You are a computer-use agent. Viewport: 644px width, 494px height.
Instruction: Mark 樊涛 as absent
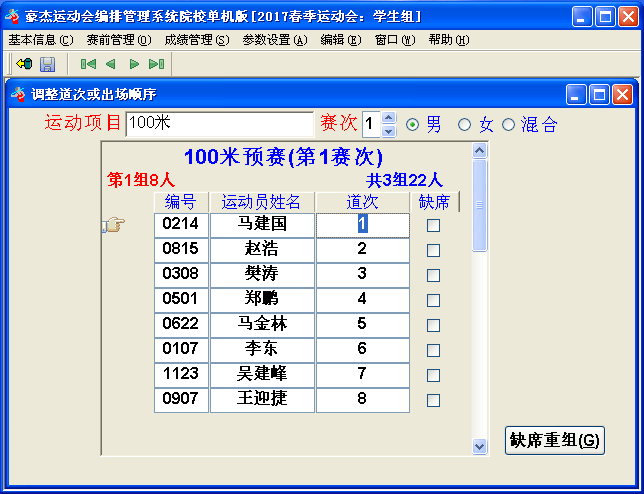click(x=433, y=275)
